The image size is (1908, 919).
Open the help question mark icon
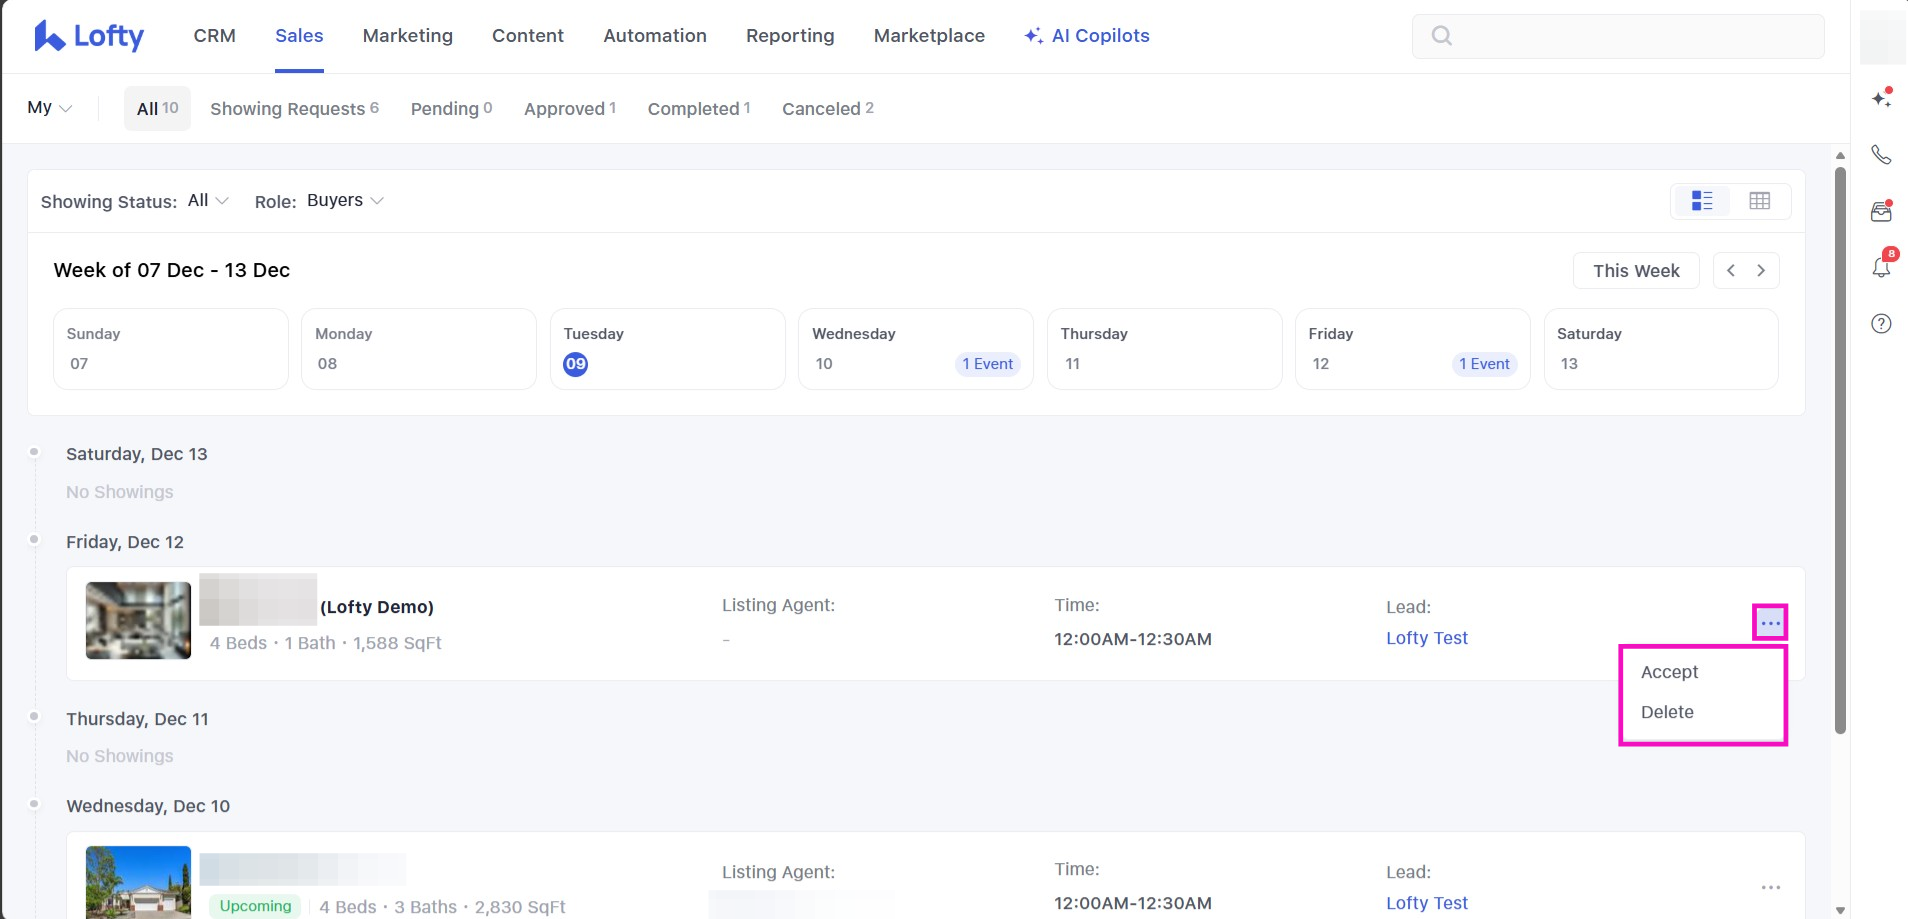(x=1881, y=323)
